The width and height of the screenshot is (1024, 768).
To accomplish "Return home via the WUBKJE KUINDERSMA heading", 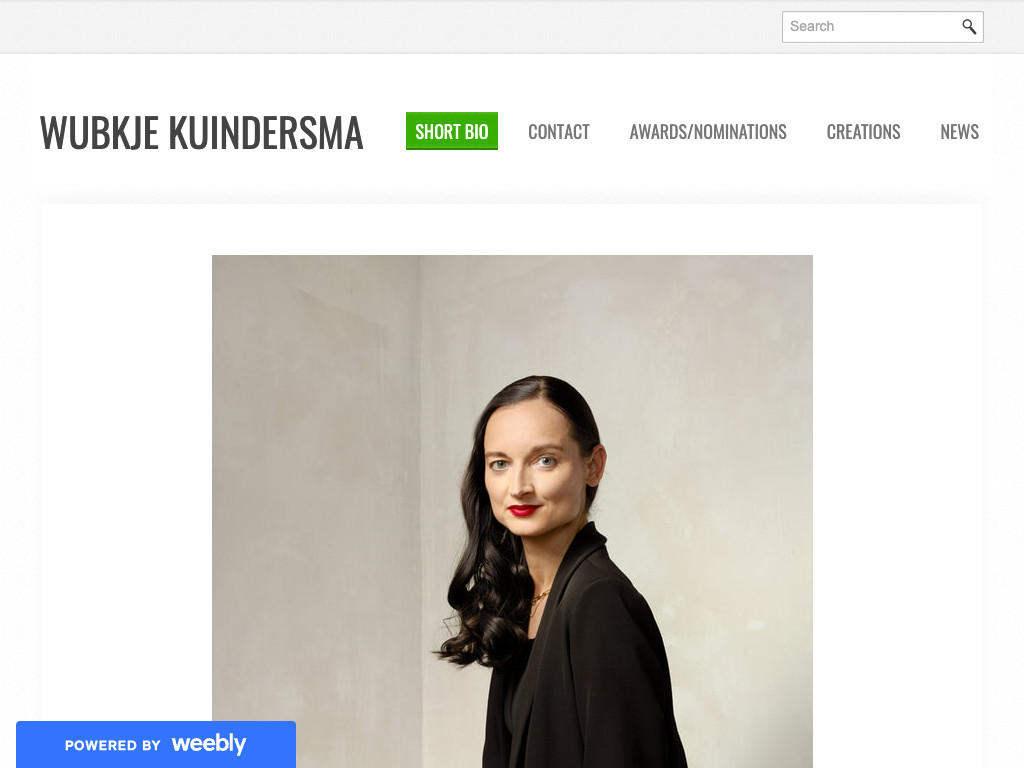I will pyautogui.click(x=201, y=133).
